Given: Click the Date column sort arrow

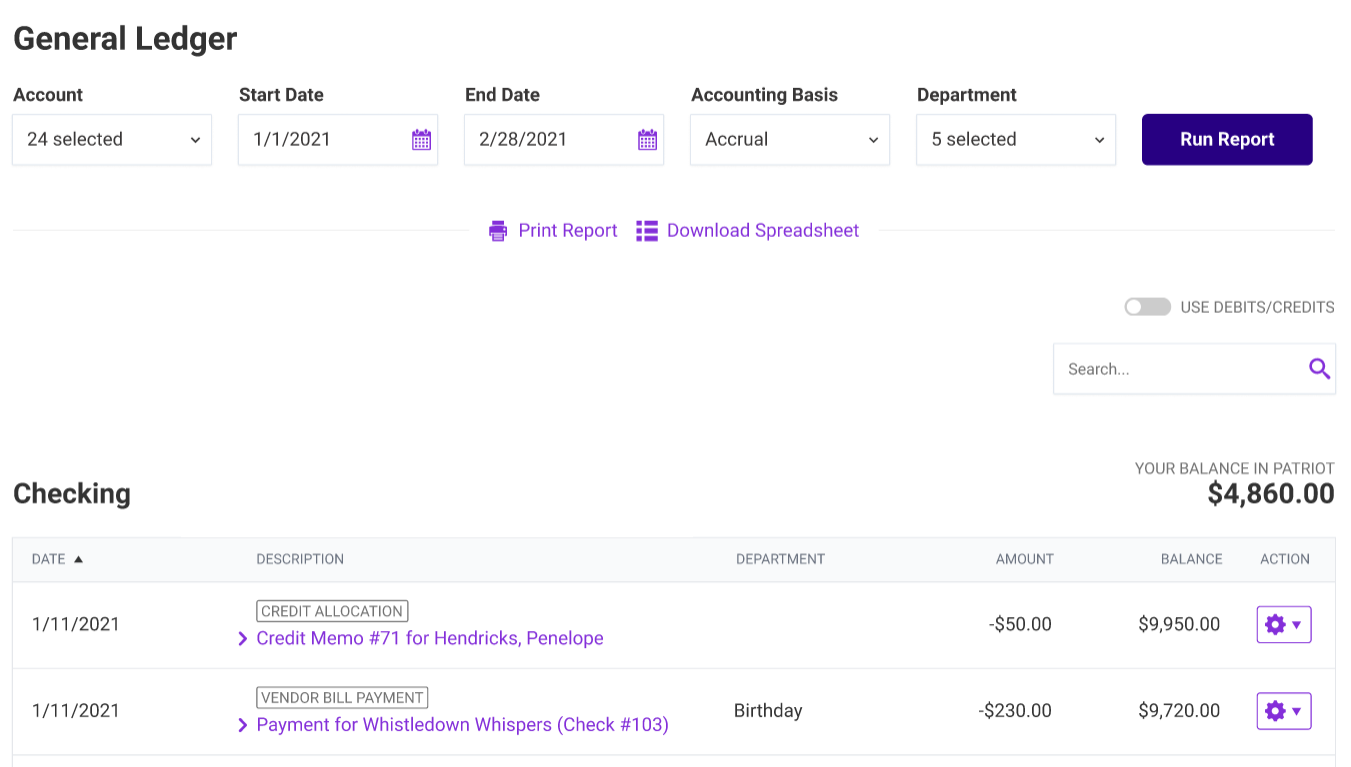Looking at the screenshot, I should coord(78,559).
